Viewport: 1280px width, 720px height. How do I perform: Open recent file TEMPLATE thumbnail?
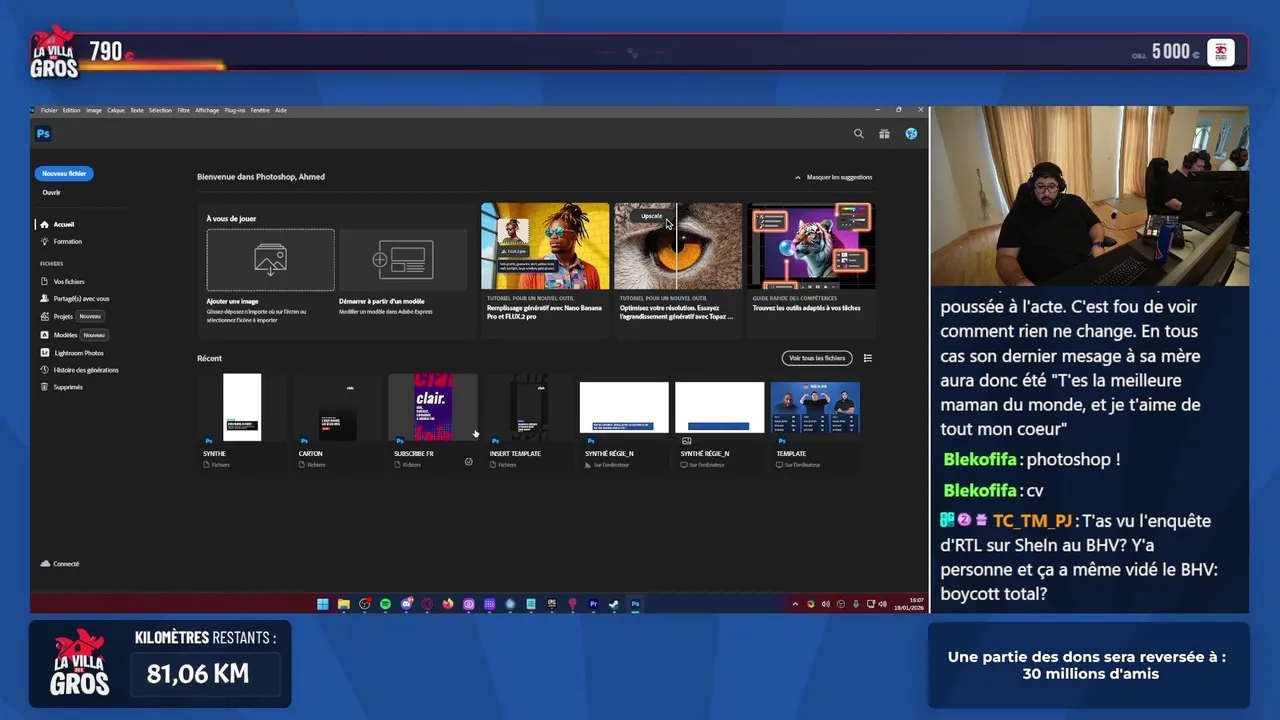[x=815, y=408]
